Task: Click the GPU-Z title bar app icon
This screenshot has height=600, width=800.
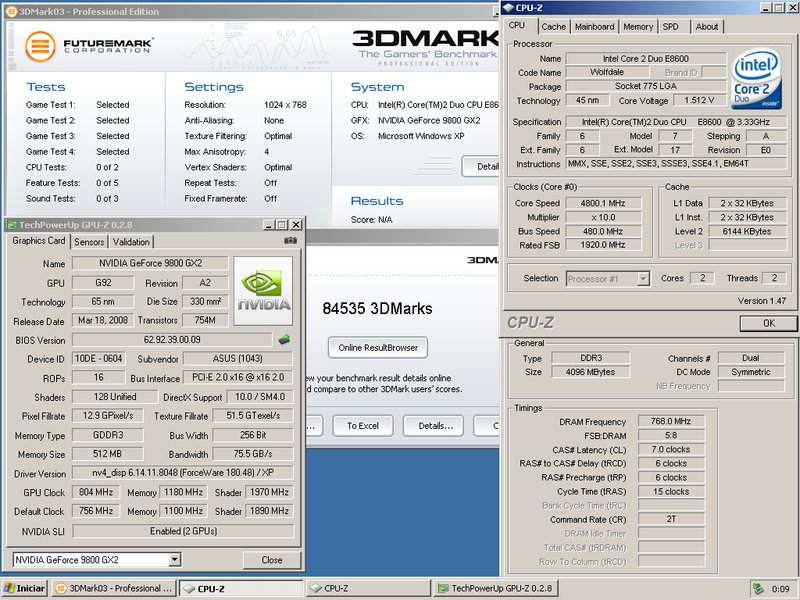Action: pos(12,225)
